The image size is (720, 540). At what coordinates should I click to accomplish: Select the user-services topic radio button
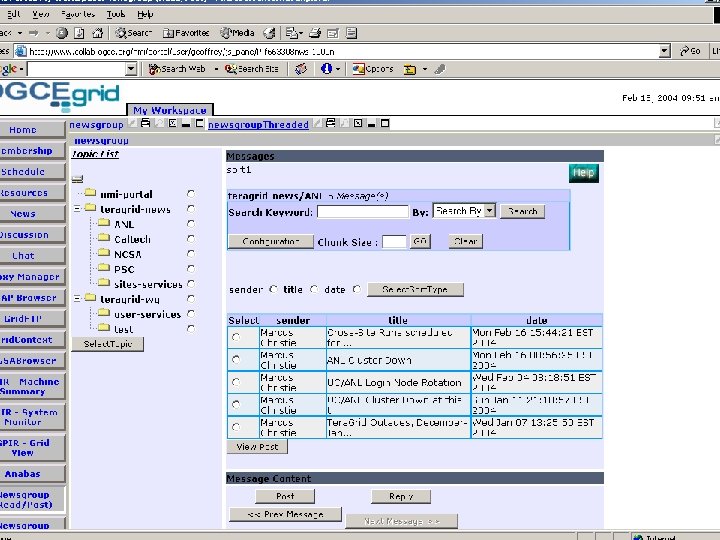pos(191,314)
